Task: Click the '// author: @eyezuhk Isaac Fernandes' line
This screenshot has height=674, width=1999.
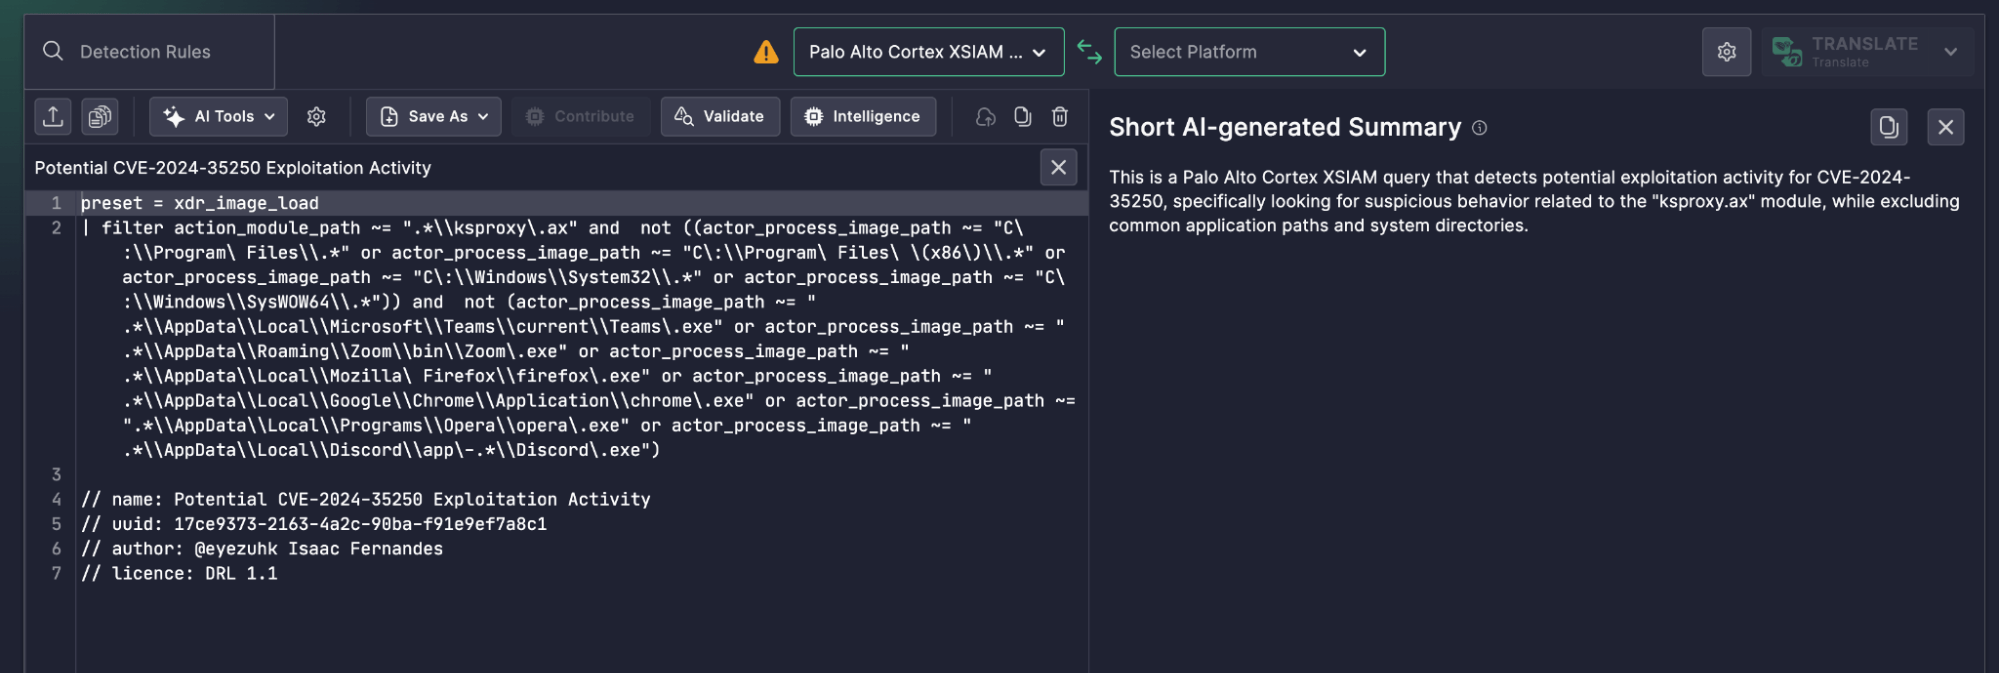Action: [x=262, y=549]
